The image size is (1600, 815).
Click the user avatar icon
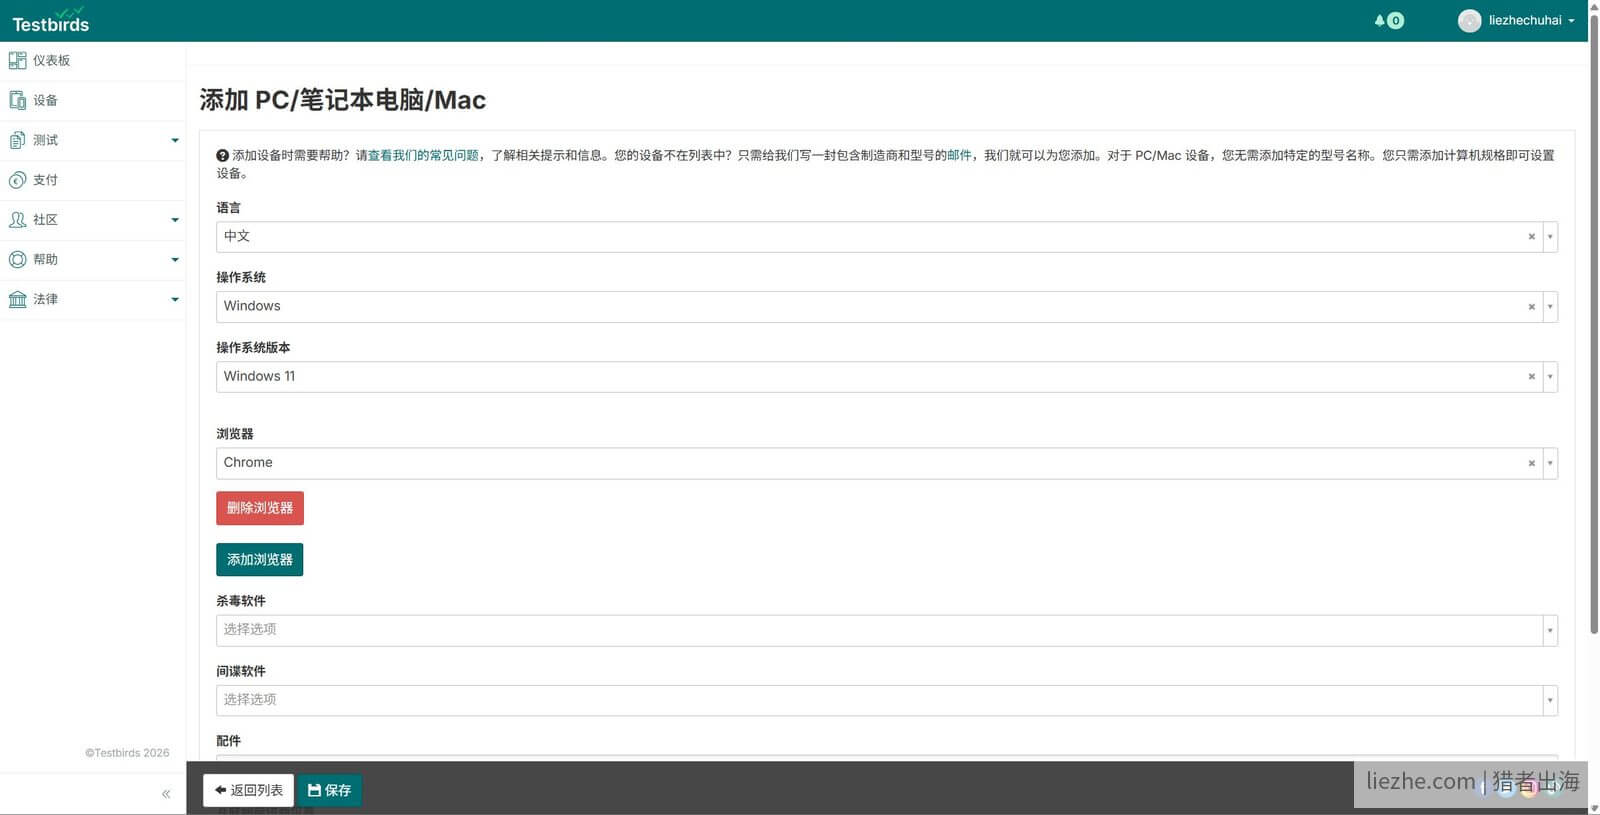(x=1469, y=20)
